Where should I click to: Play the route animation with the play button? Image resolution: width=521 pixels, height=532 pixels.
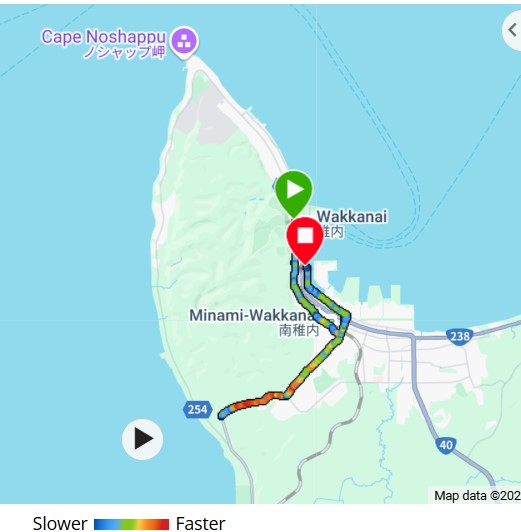pyautogui.click(x=142, y=439)
